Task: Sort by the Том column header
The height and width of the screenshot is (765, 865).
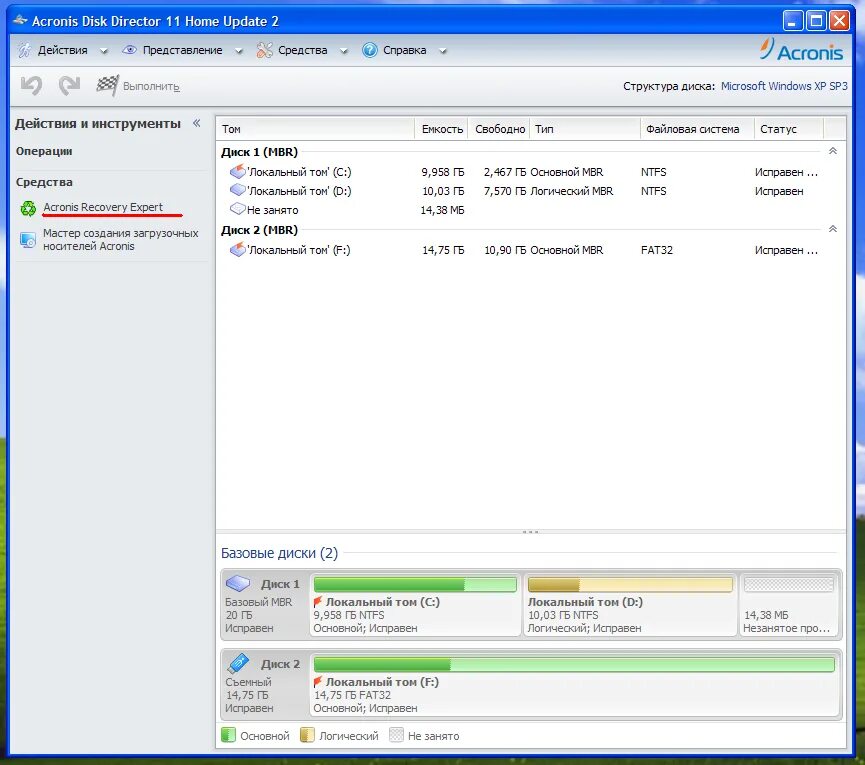Action: pos(315,129)
